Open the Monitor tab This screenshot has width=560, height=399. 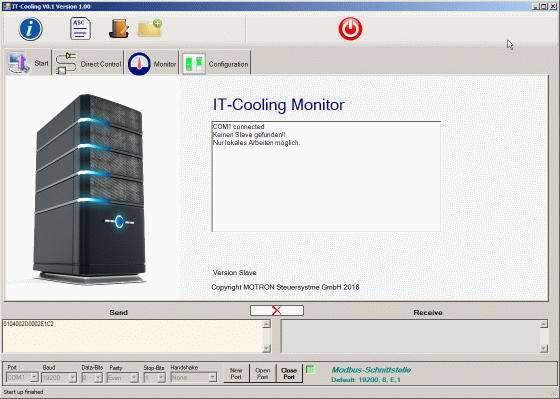pyautogui.click(x=152, y=64)
